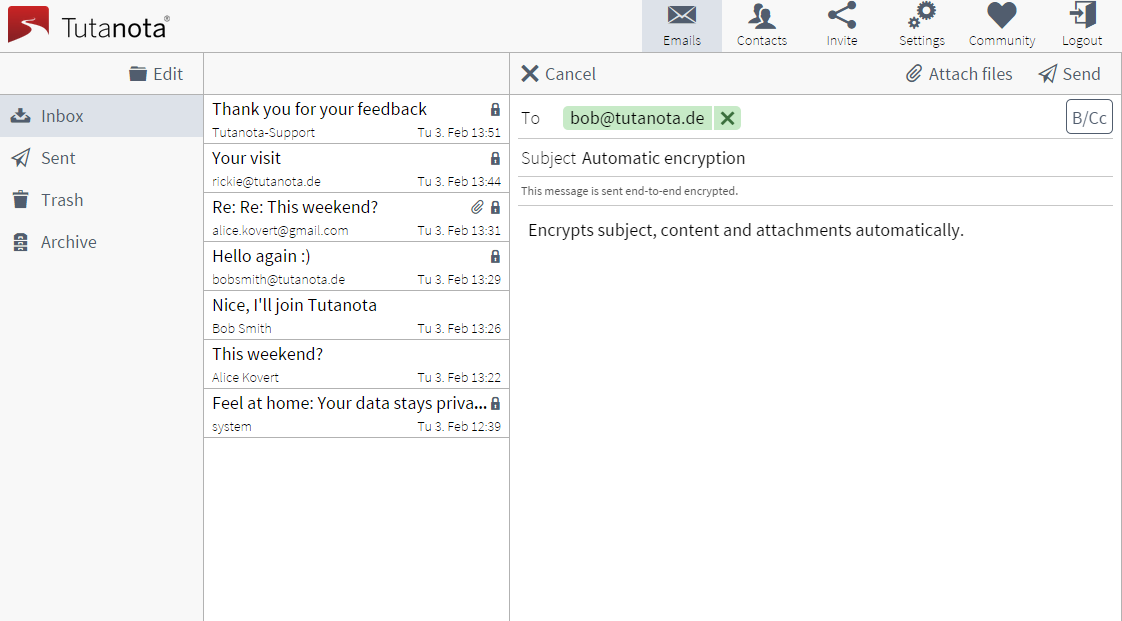
Task: Click the Subject input field
Action: (x=840, y=158)
